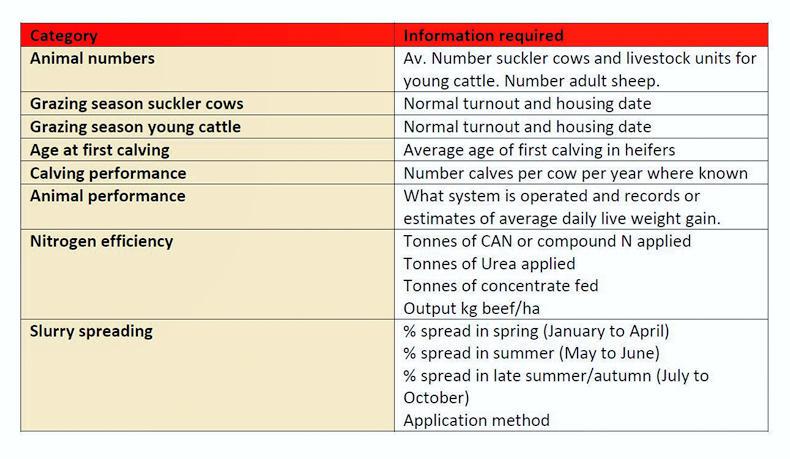Click "% spread in spring (January to April)"
The image size is (790, 459).
pos(536,331)
